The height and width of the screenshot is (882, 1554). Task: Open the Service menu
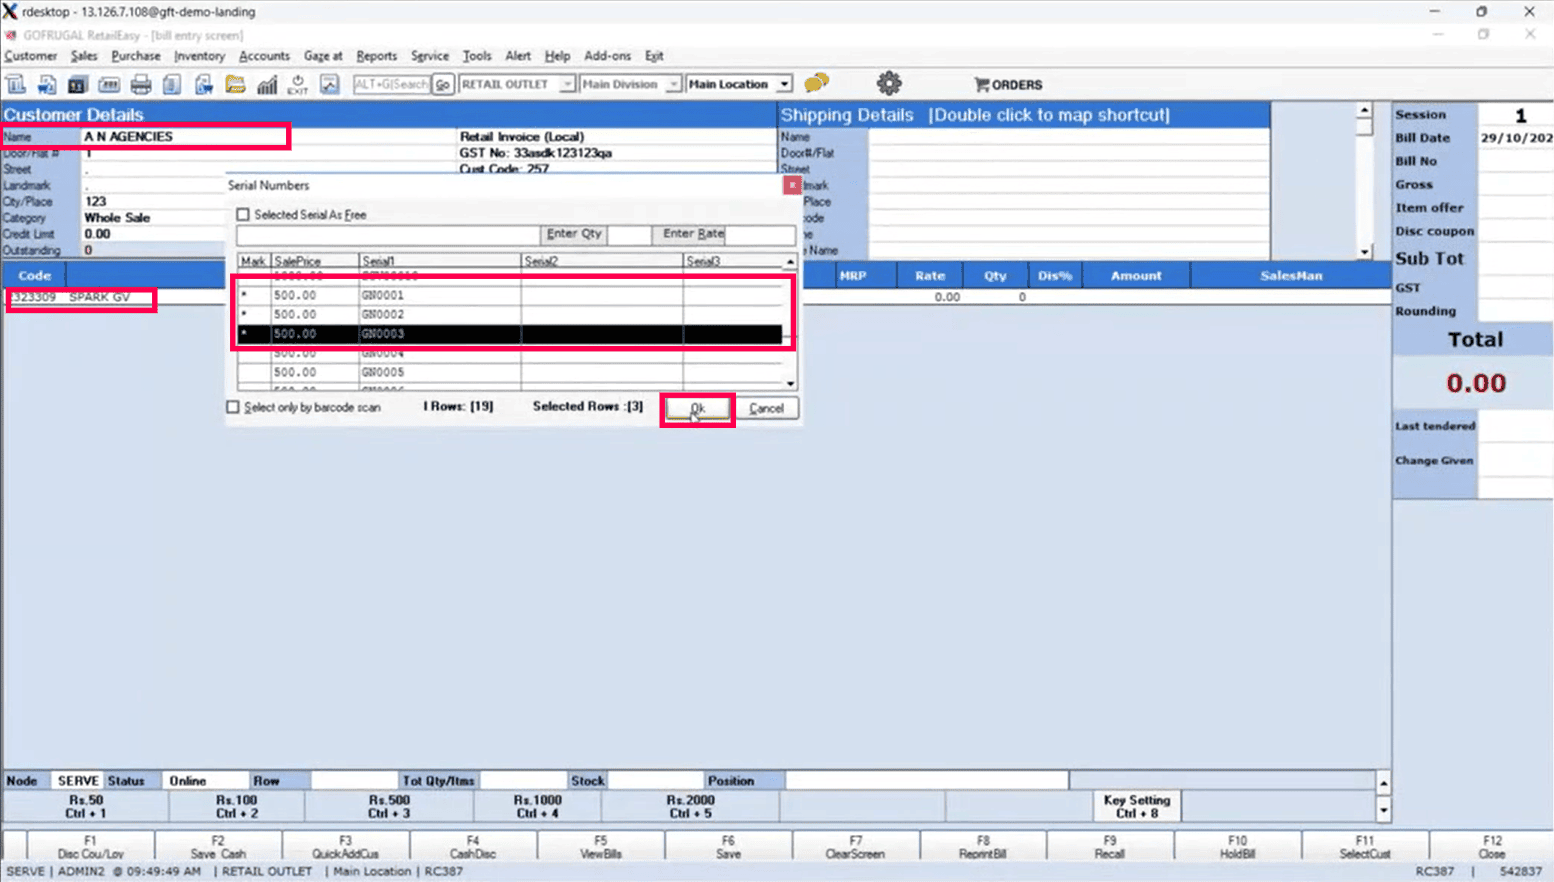(x=430, y=56)
